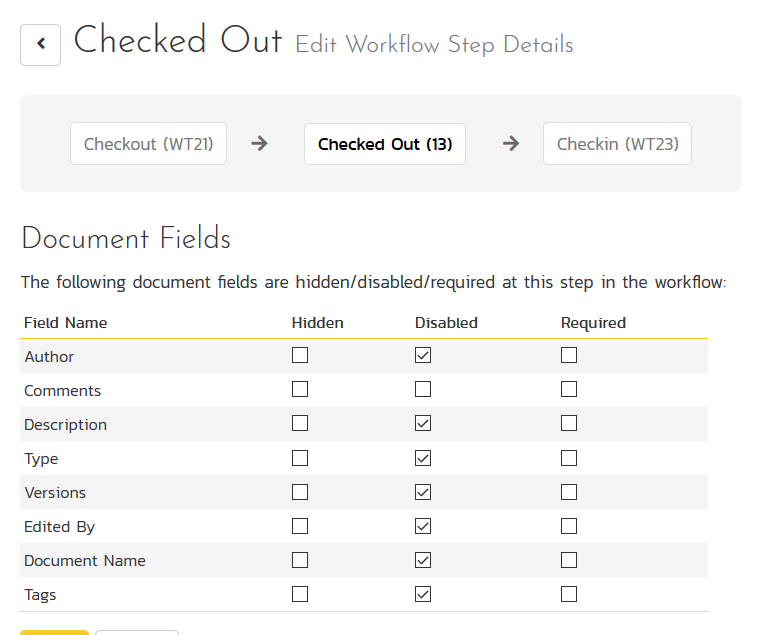Mark the Description field as Required
Viewport: 758px width, 635px height.
pos(569,423)
